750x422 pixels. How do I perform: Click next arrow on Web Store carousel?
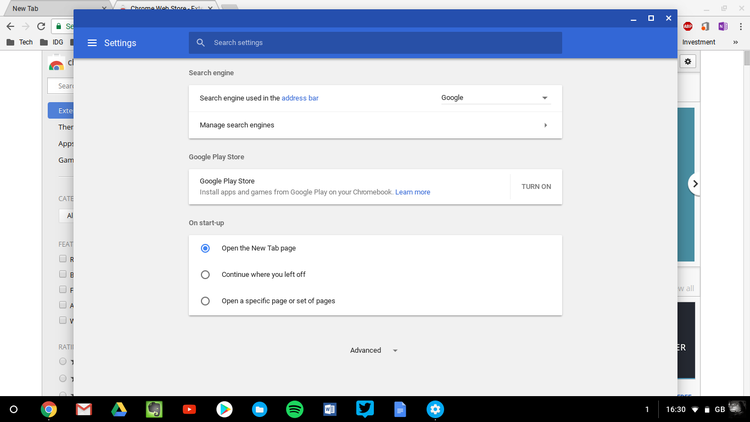pyautogui.click(x=695, y=184)
